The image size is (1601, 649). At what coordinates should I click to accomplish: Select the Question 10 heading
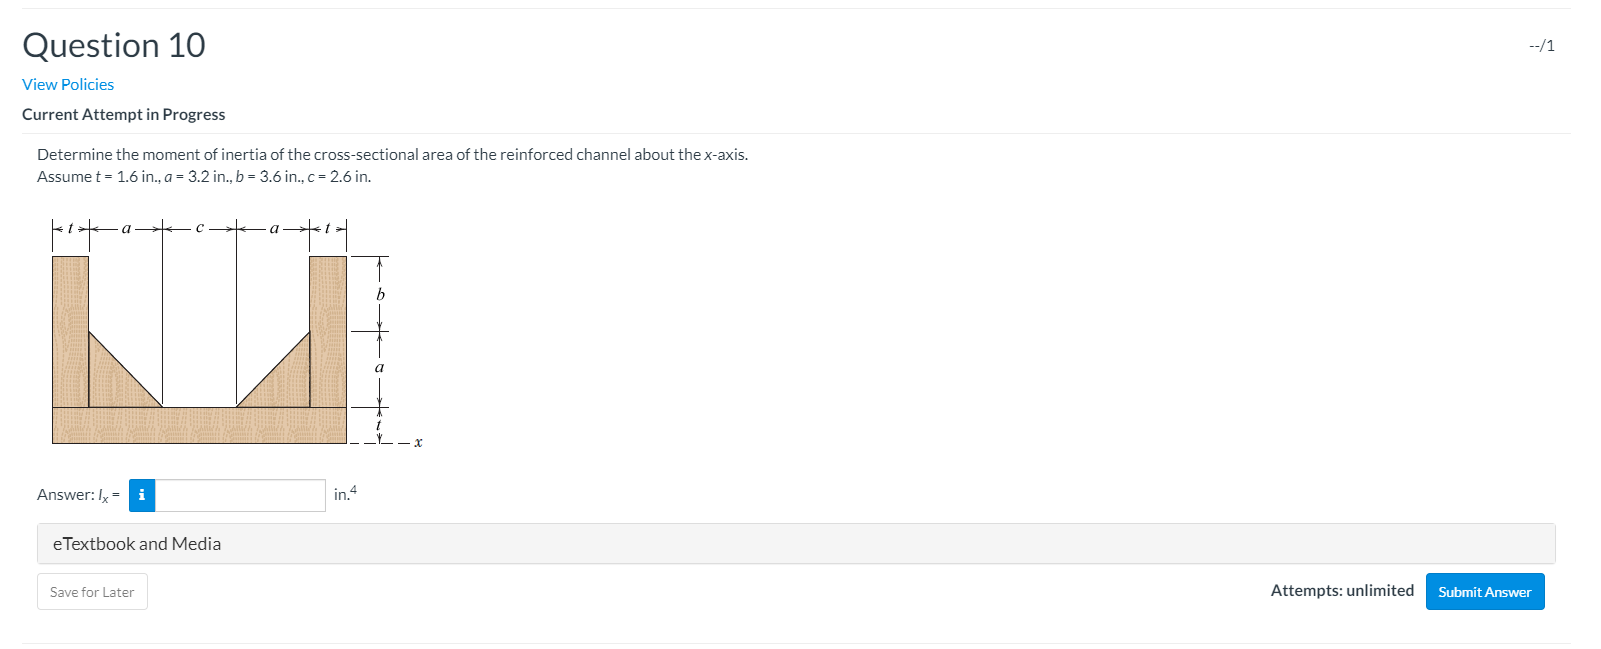(x=112, y=45)
